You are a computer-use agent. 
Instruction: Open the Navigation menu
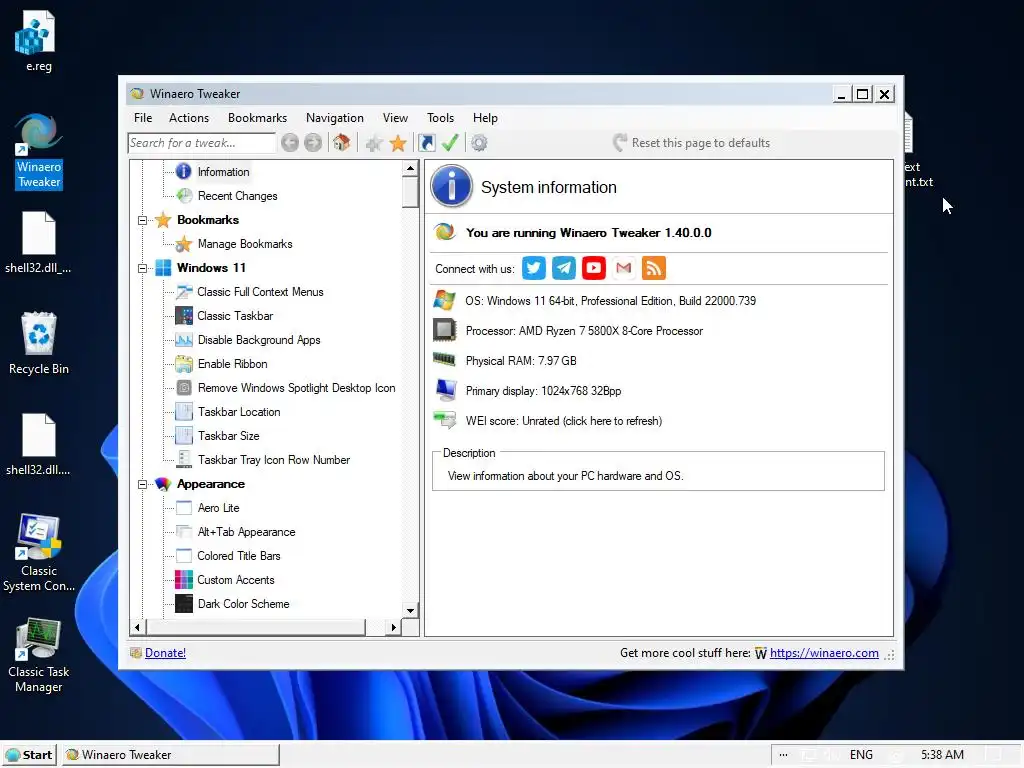tap(334, 118)
